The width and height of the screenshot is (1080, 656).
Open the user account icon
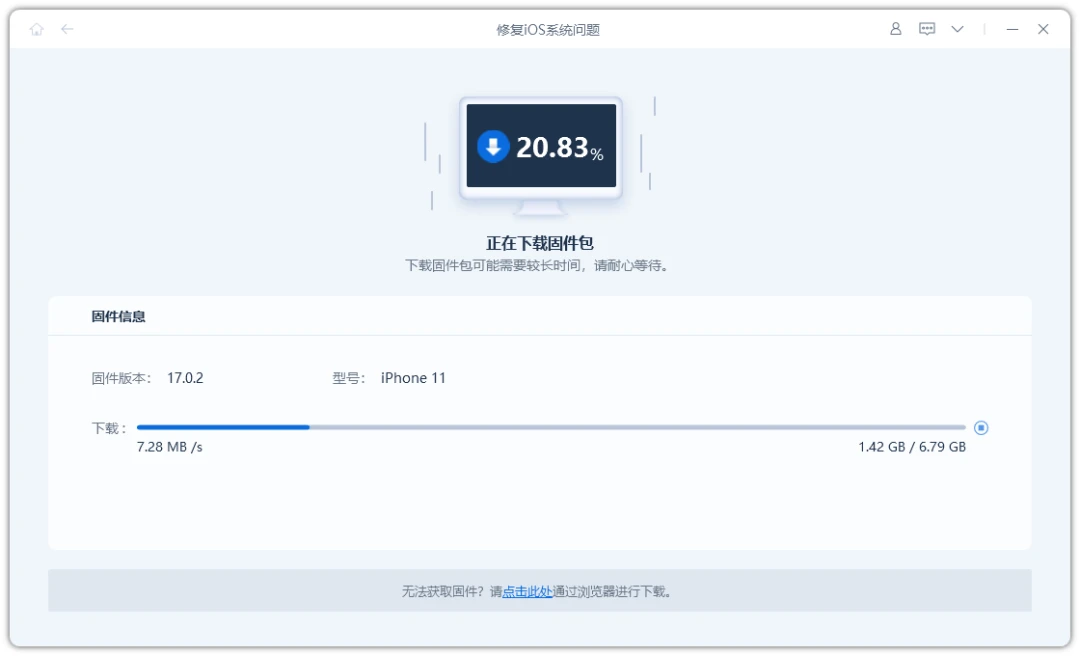pyautogui.click(x=895, y=29)
